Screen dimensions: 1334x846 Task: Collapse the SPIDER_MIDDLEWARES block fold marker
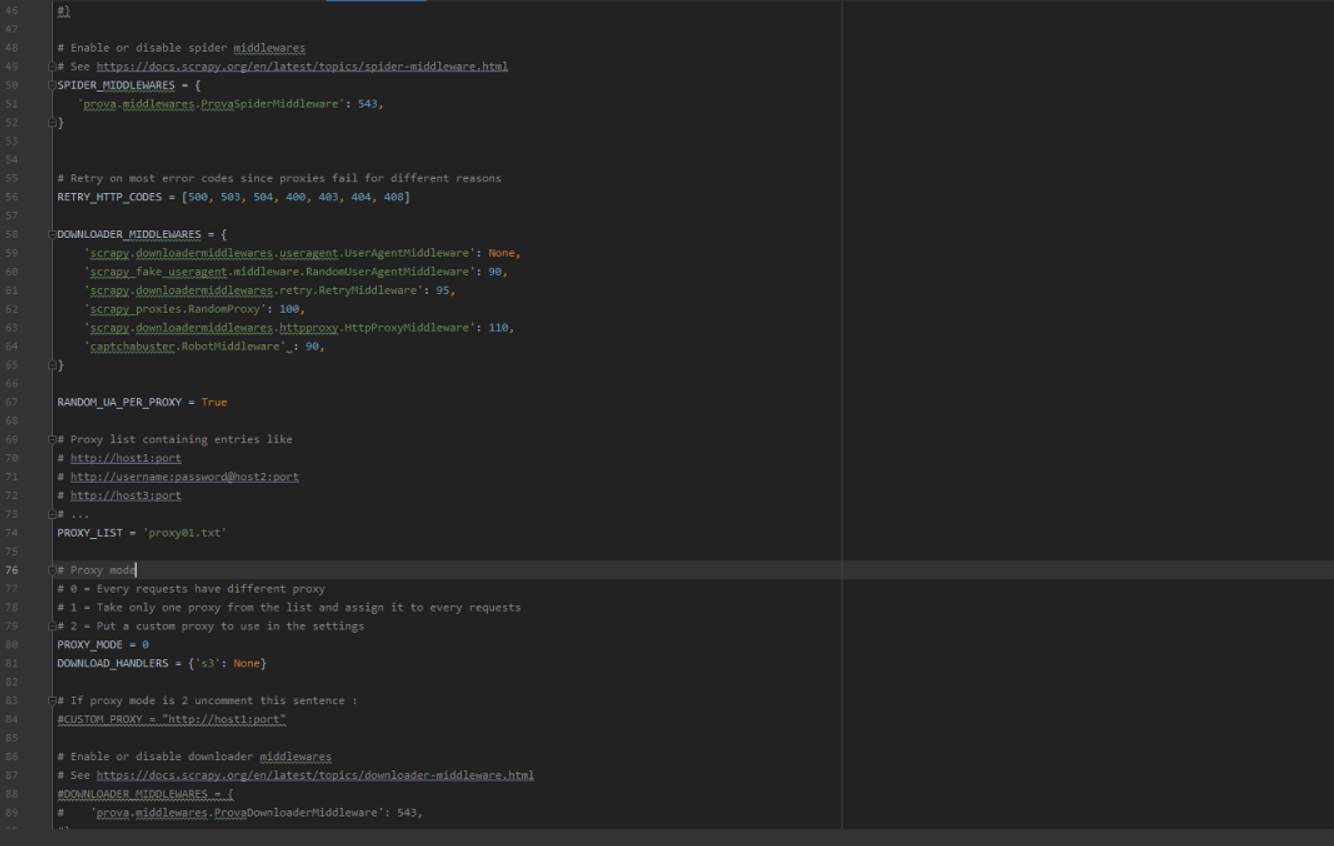[x=52, y=85]
